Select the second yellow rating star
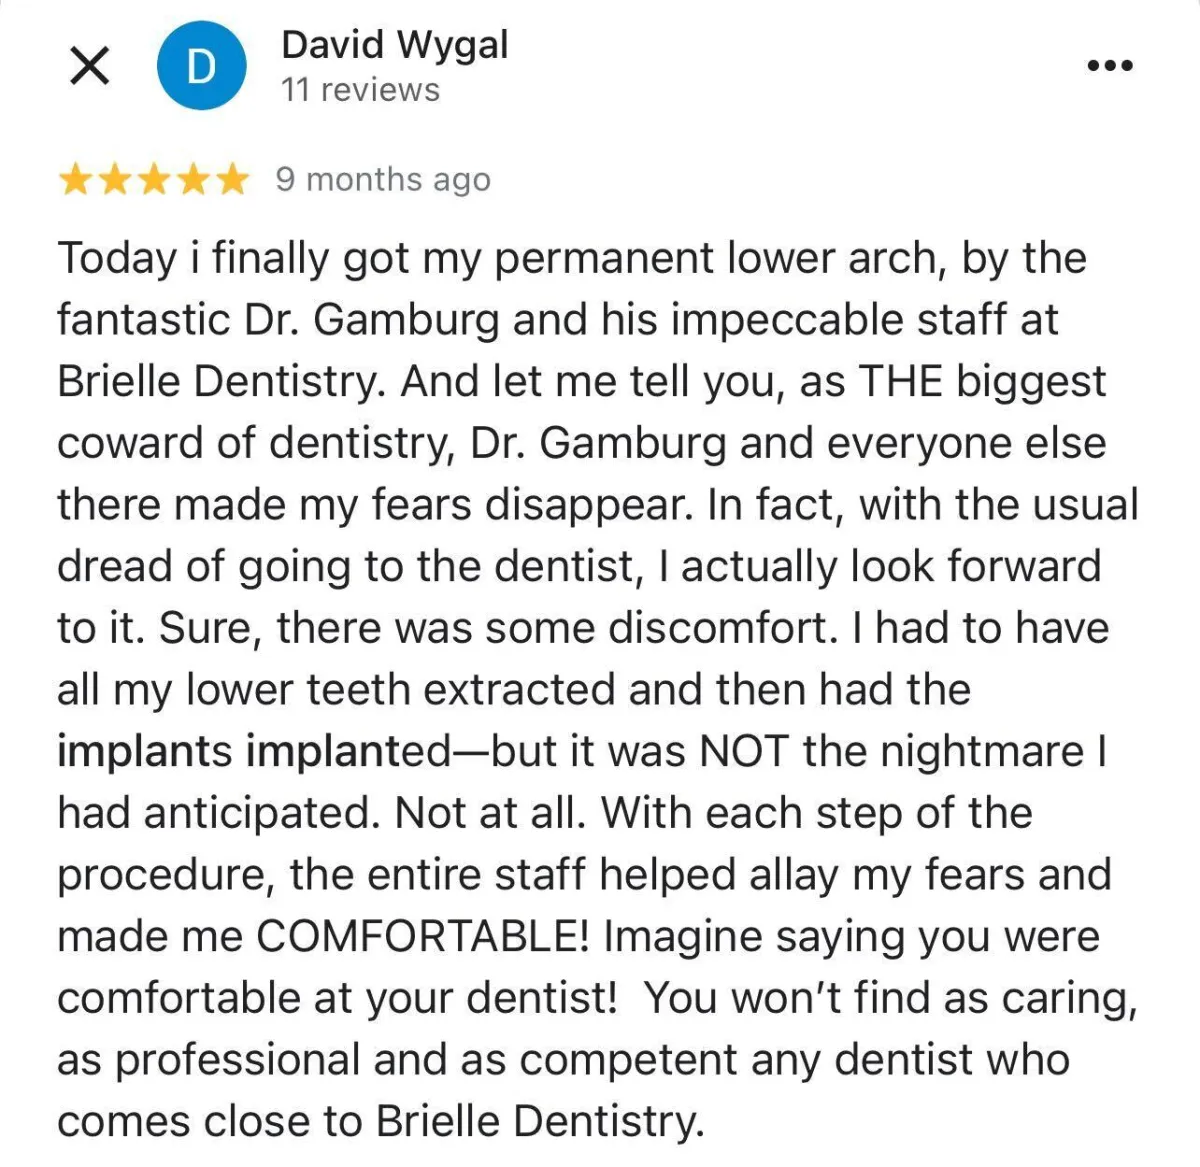1200x1167 pixels. (x=114, y=180)
